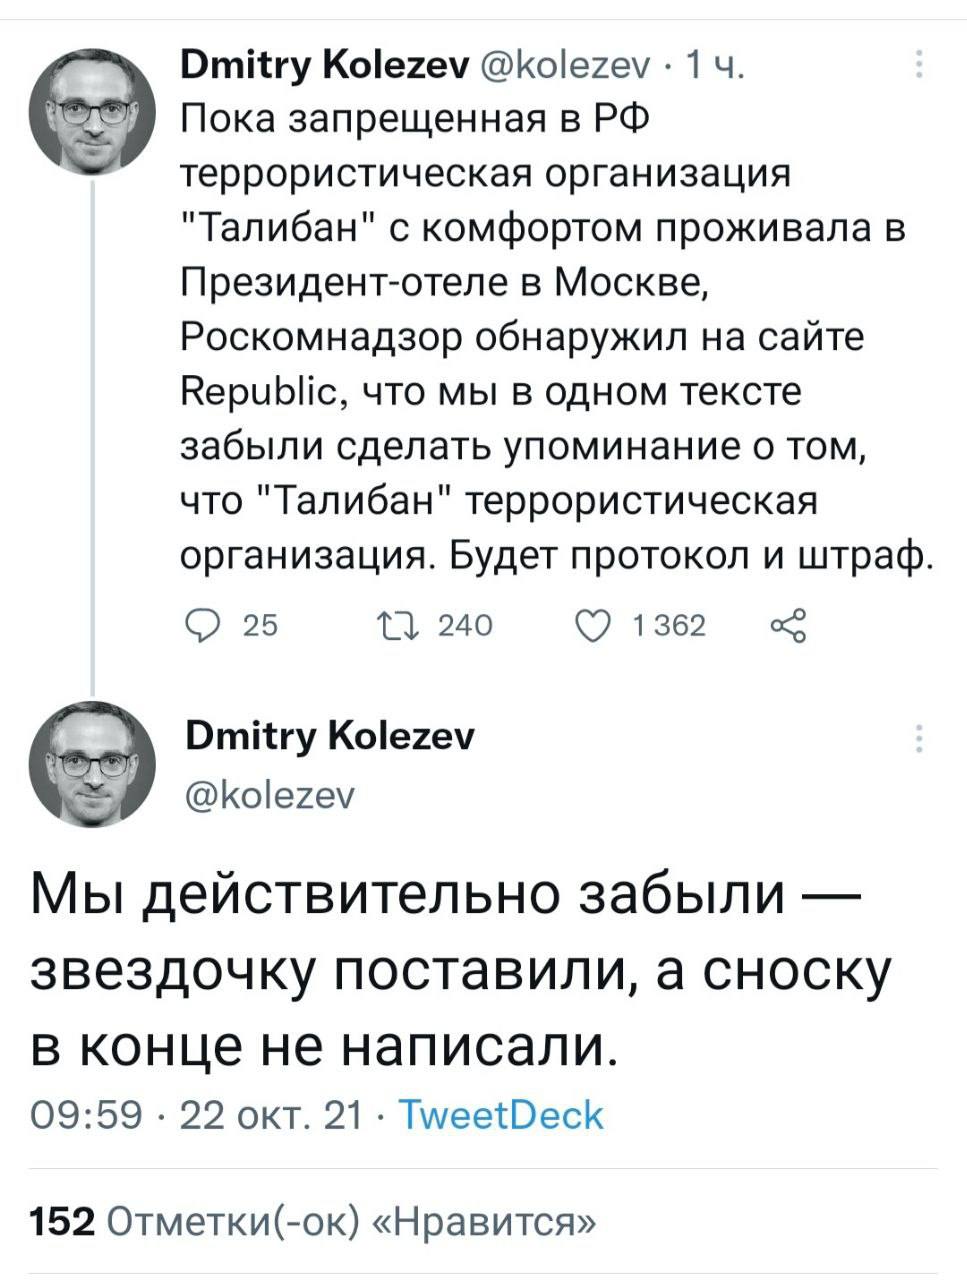Click the share icon under first tweet
967x1280 pixels.
[x=787, y=626]
